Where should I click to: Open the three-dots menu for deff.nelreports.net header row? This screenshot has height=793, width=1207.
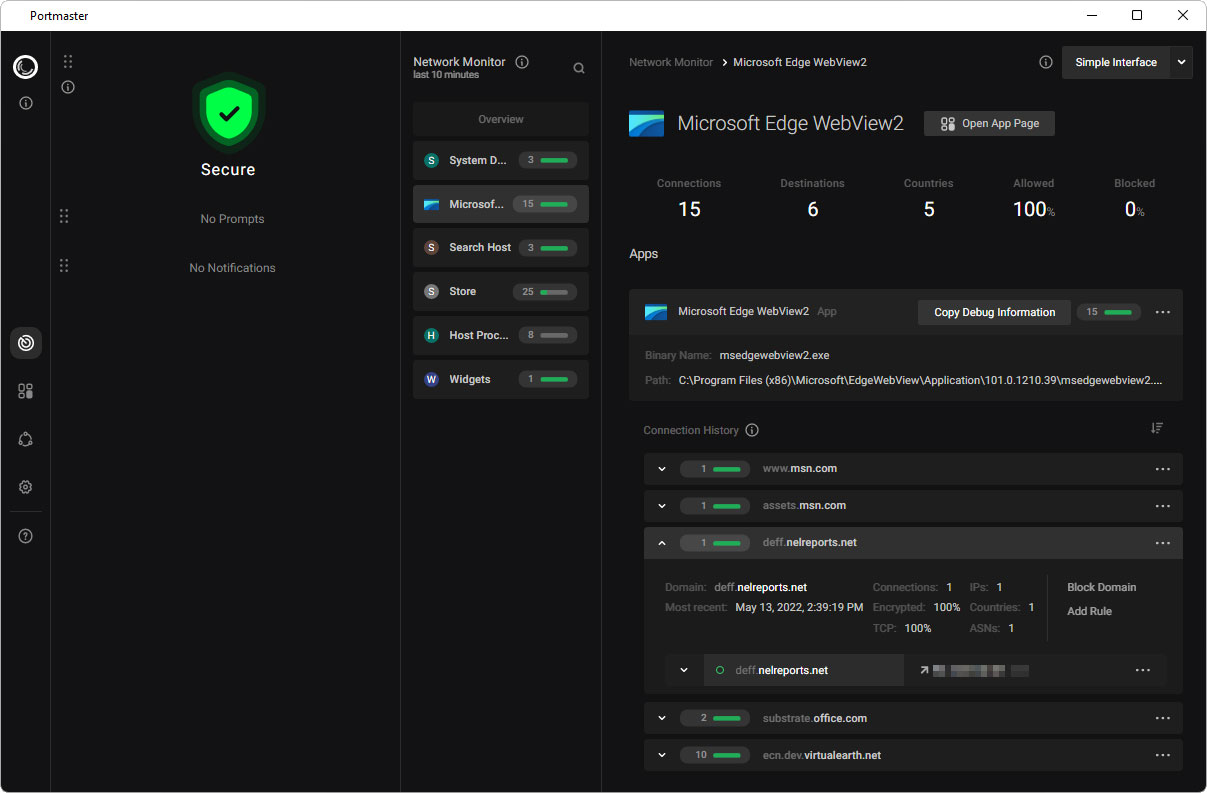(1163, 543)
